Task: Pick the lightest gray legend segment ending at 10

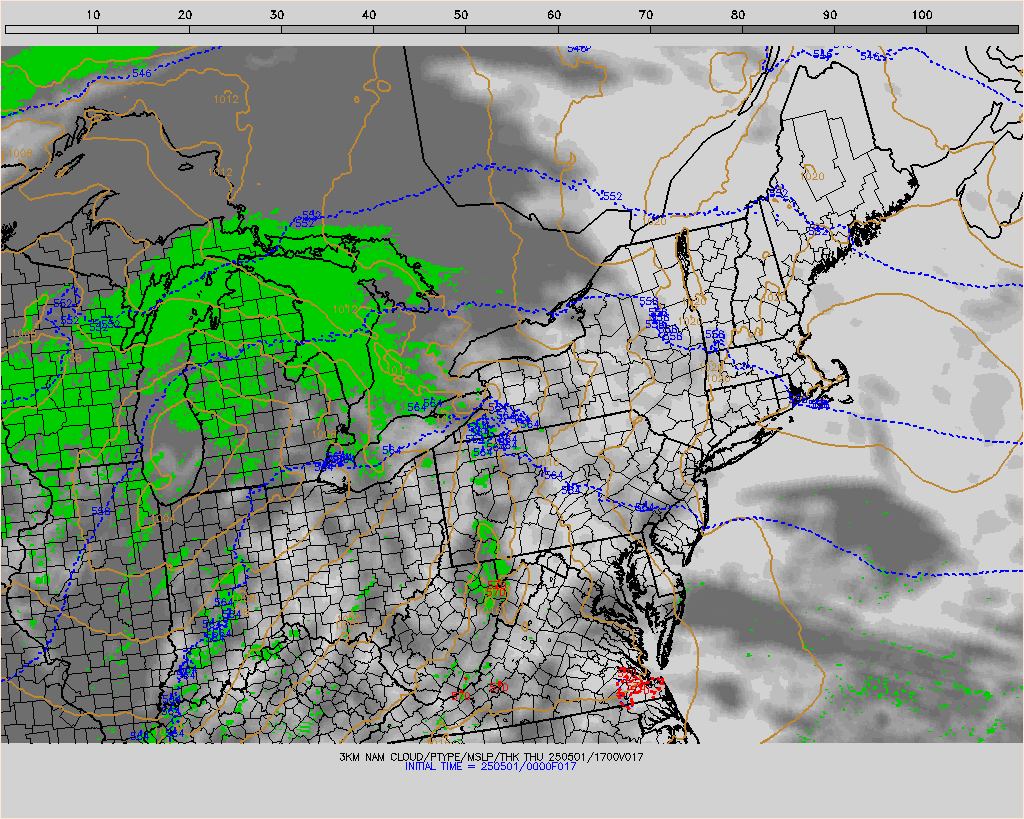Action: click(x=51, y=29)
